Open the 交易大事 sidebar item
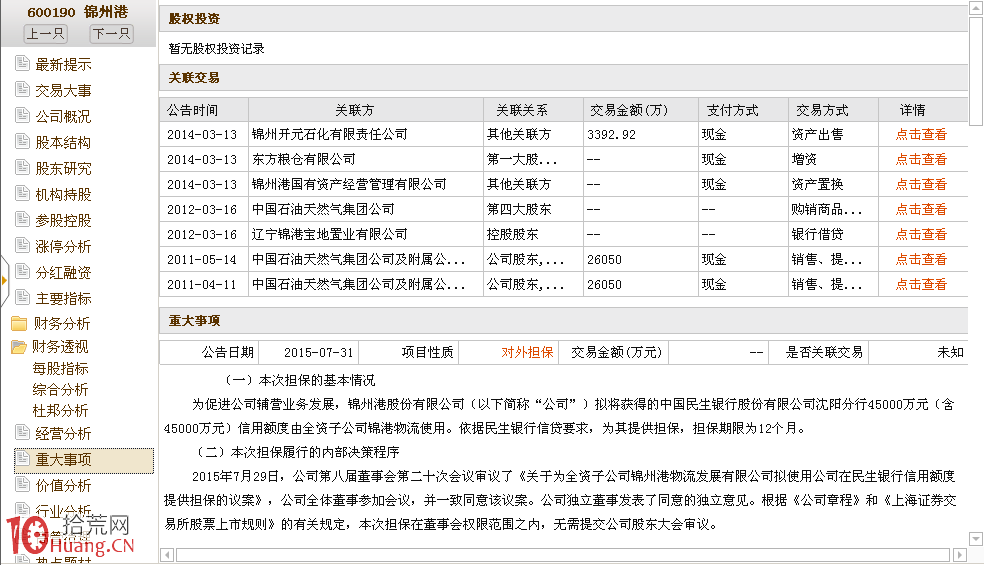984x565 pixels. point(63,90)
